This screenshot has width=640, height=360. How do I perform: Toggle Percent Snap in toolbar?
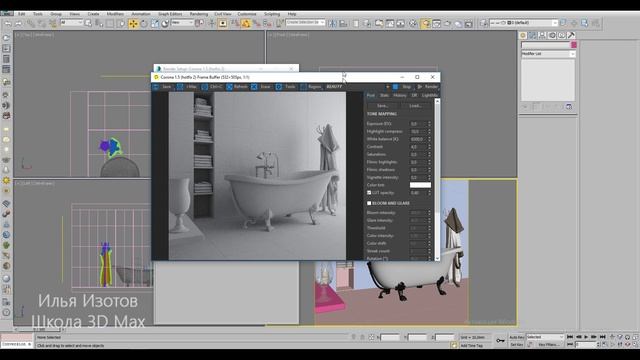(256, 23)
